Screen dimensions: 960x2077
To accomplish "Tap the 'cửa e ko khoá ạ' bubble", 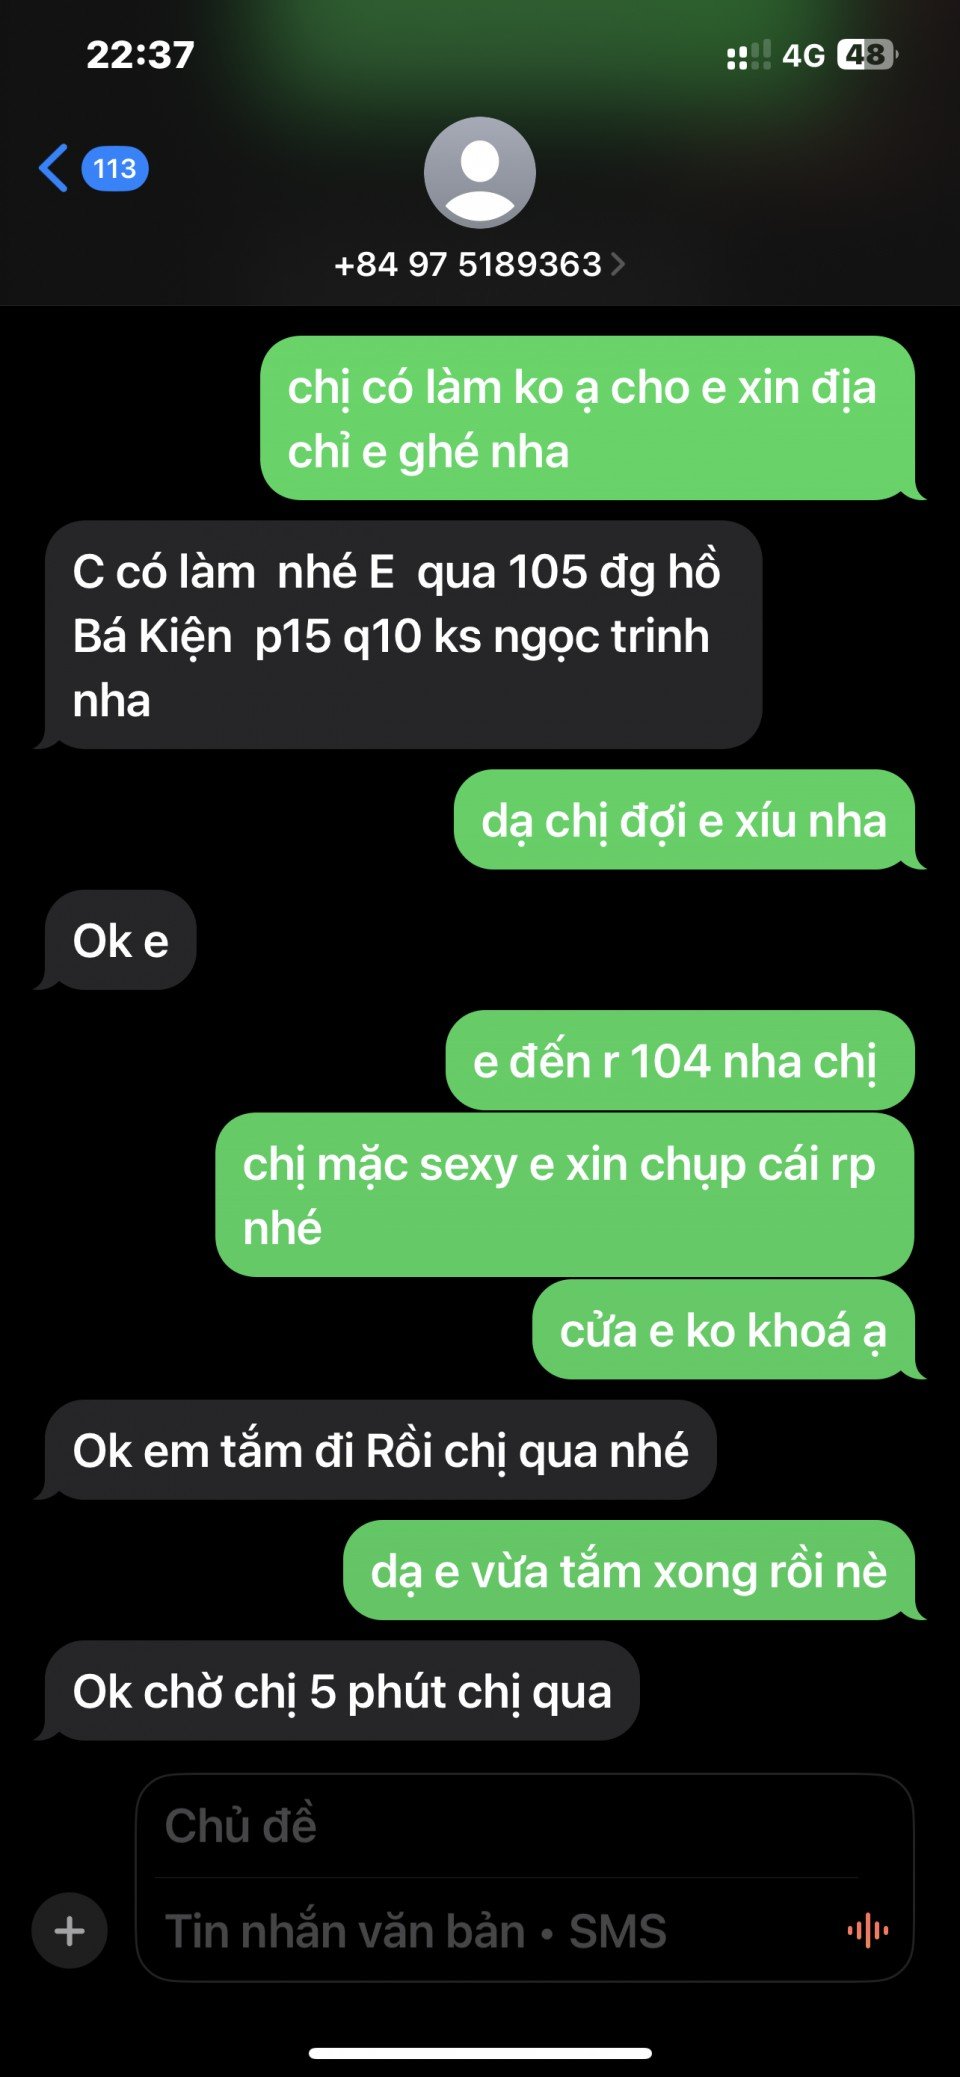I will [x=723, y=1330].
